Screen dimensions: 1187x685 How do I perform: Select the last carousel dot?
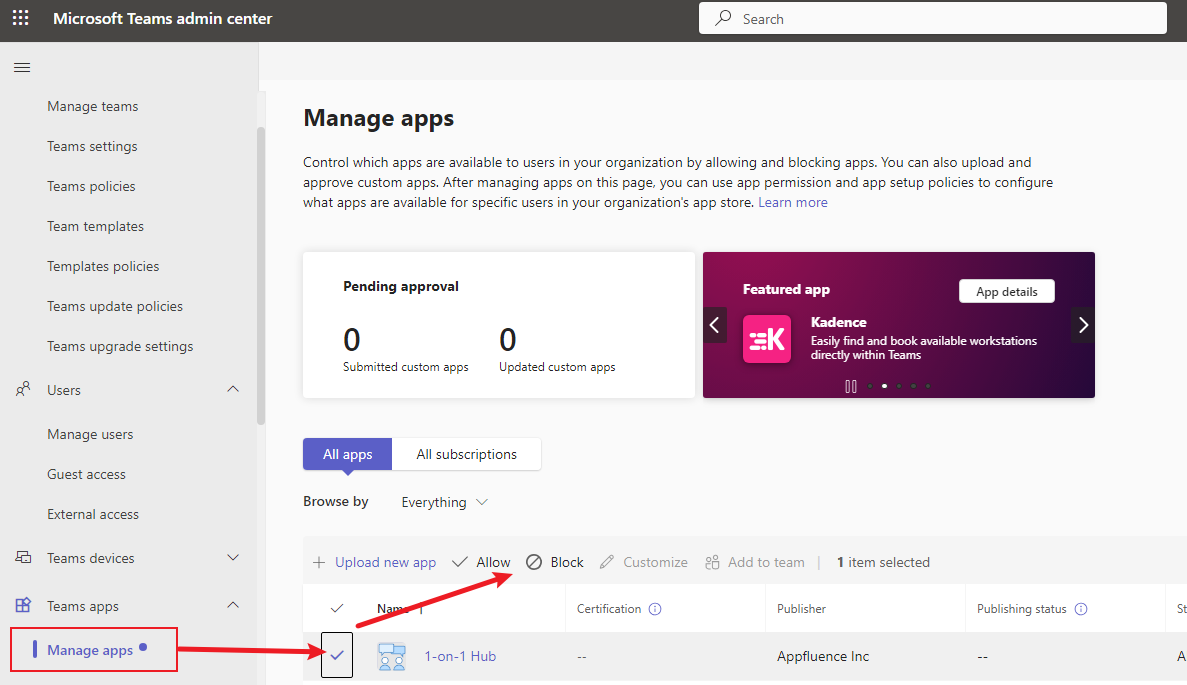click(927, 386)
